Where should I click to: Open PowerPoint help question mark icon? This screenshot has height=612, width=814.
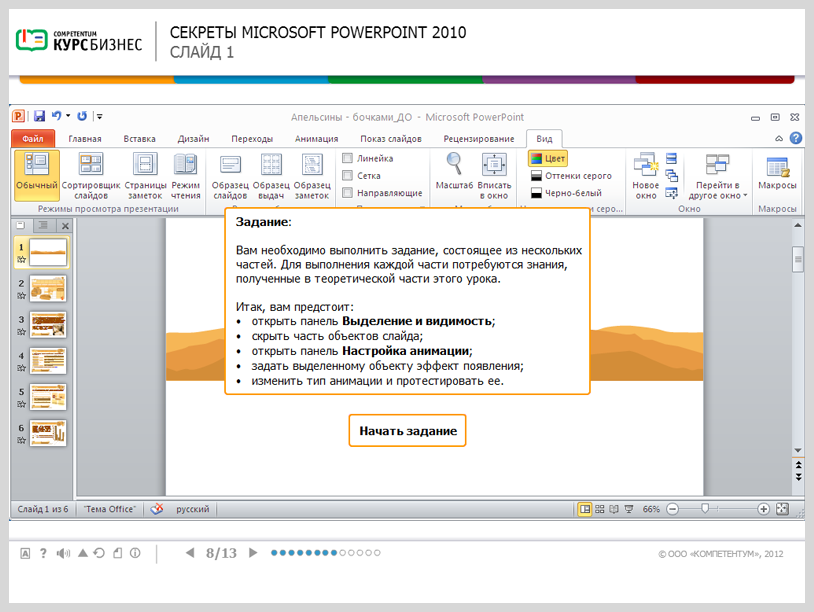[x=795, y=138]
